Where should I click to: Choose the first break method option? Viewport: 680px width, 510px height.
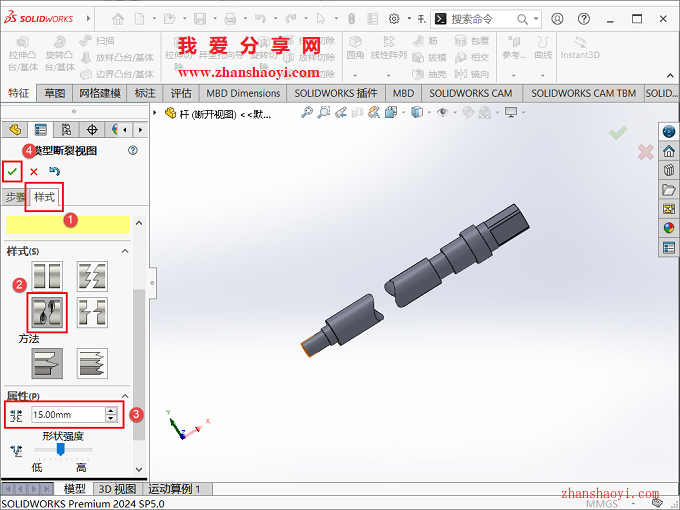48,363
